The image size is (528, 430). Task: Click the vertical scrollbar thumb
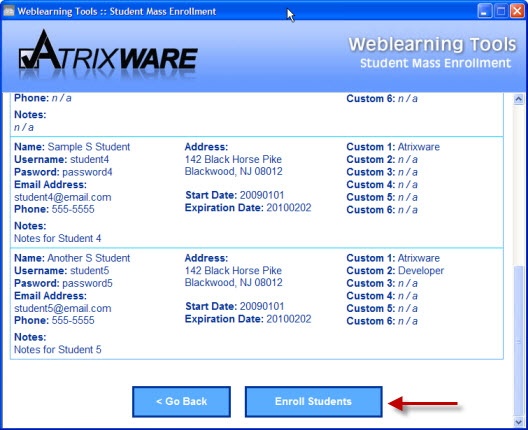(x=519, y=341)
